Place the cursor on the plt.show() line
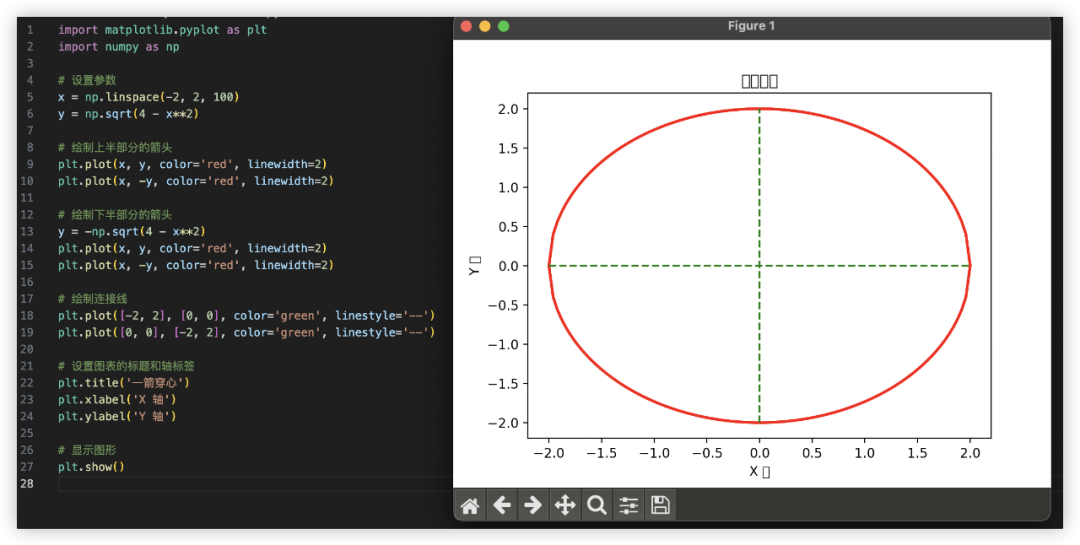Screen dimensions: 1080x545 pyautogui.click(x=91, y=467)
